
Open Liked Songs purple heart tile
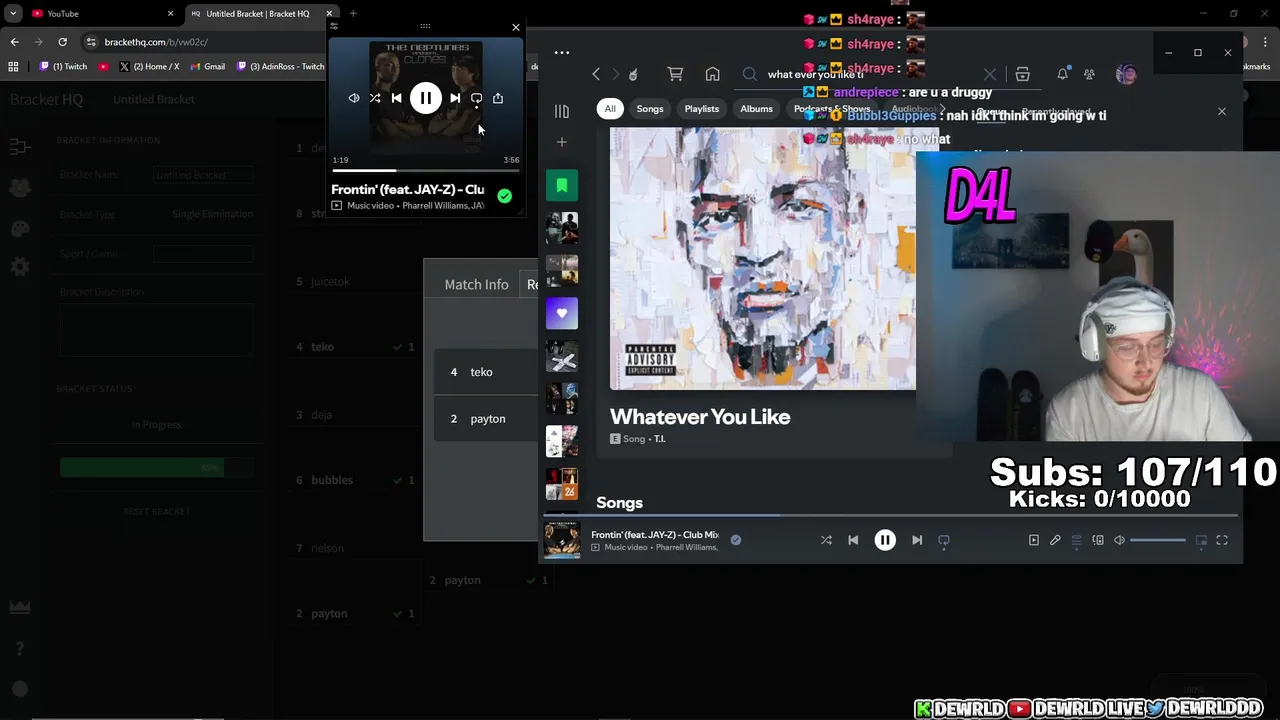562,313
